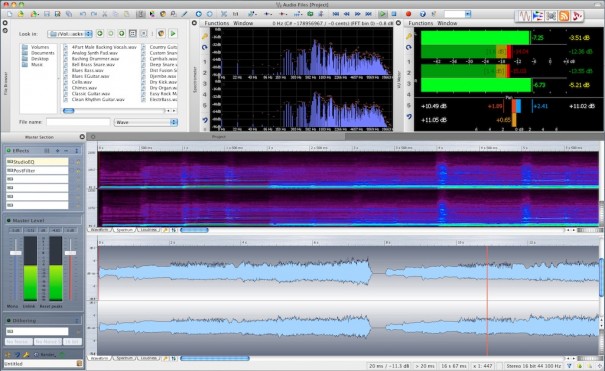Skip to start of audio file
Viewport: 605px width, 371px height.
[x=336, y=14]
